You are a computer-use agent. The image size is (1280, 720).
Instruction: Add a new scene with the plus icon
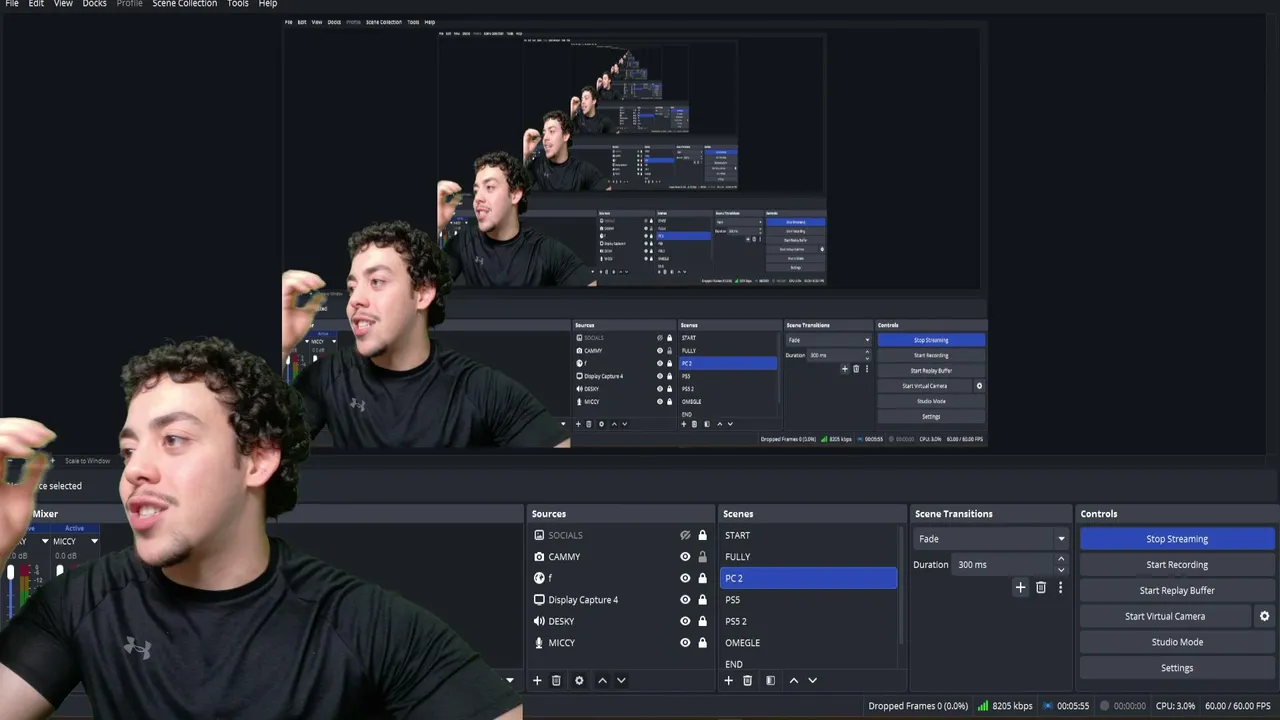728,681
